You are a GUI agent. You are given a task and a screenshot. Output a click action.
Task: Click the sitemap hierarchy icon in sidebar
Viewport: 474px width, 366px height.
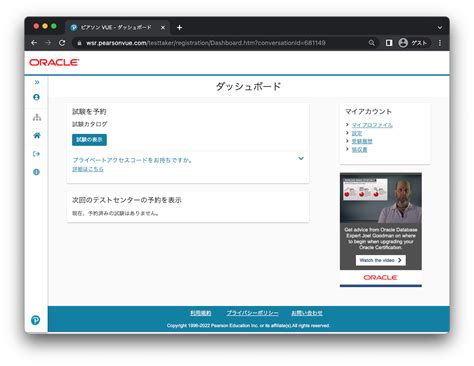coord(37,117)
